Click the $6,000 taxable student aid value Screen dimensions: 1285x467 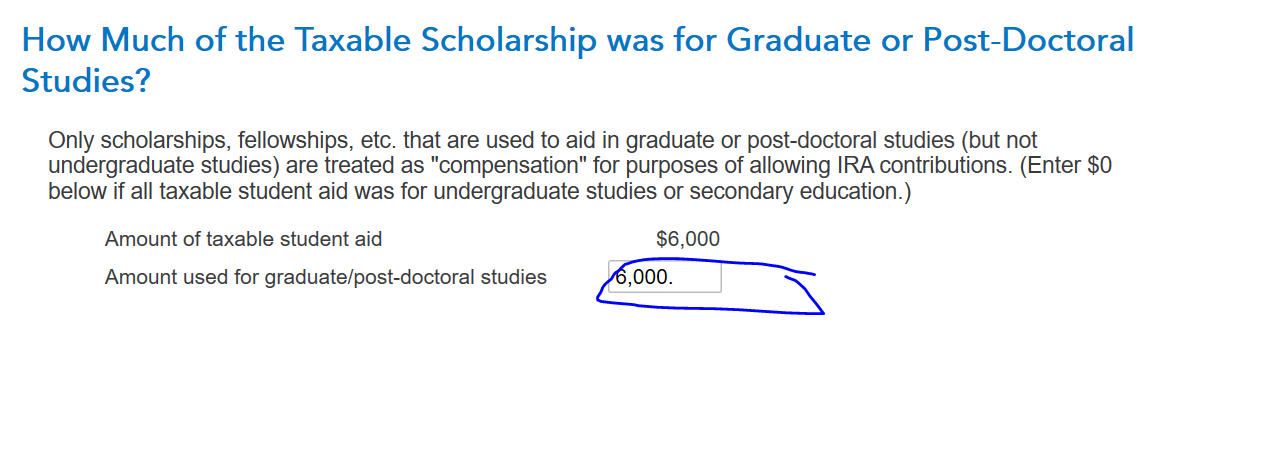[687, 239]
